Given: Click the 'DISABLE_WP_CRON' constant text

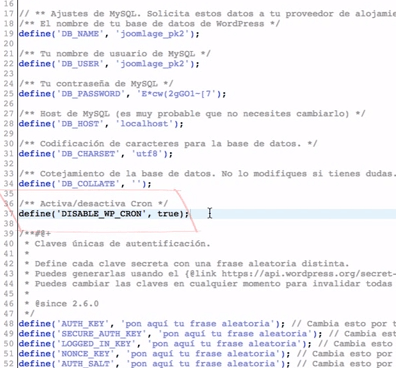Looking at the screenshot, I should [101, 214].
